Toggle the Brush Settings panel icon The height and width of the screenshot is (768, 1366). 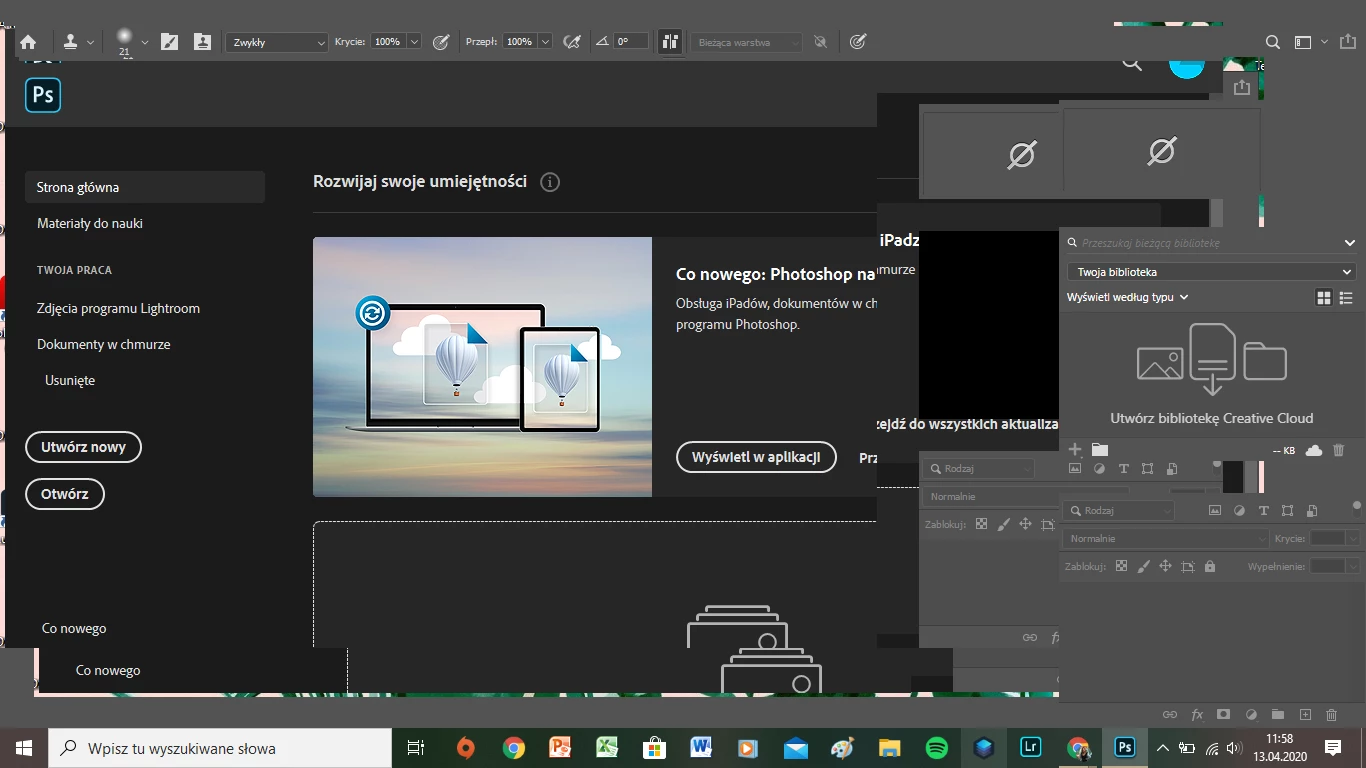(170, 42)
